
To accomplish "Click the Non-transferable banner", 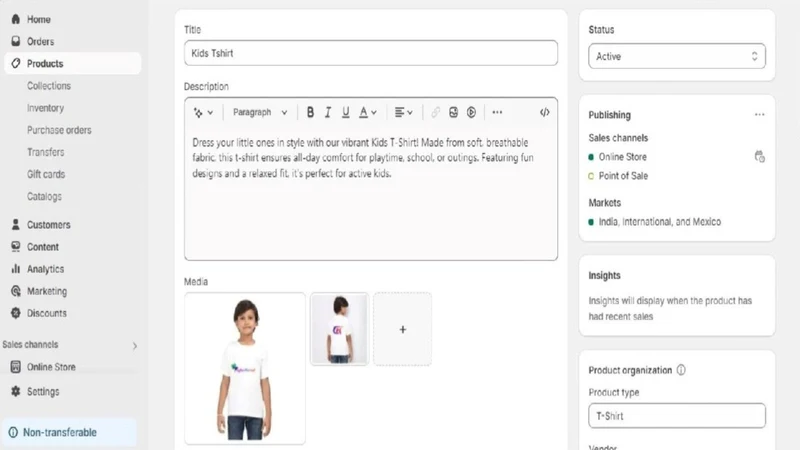I will point(69,432).
